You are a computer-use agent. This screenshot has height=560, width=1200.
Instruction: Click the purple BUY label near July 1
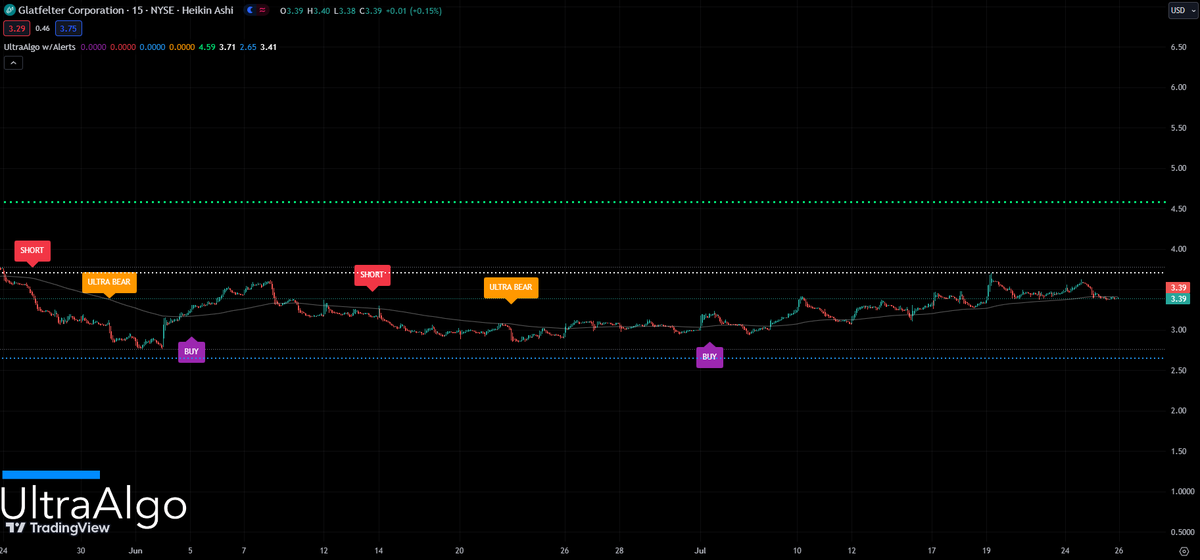point(709,355)
